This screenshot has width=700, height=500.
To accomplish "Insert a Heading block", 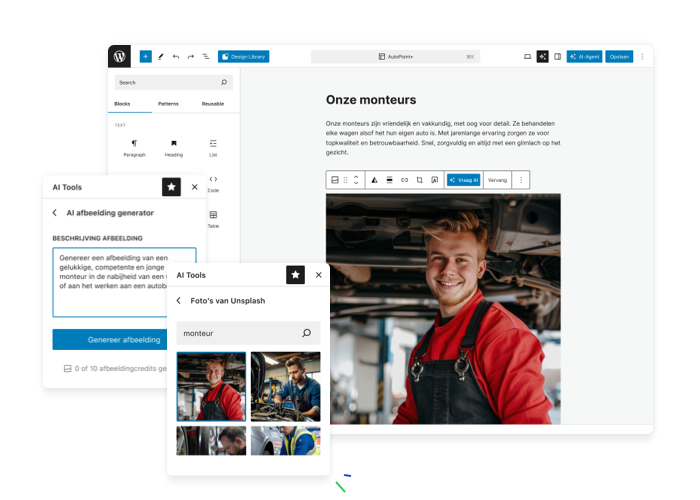I will coord(174,148).
